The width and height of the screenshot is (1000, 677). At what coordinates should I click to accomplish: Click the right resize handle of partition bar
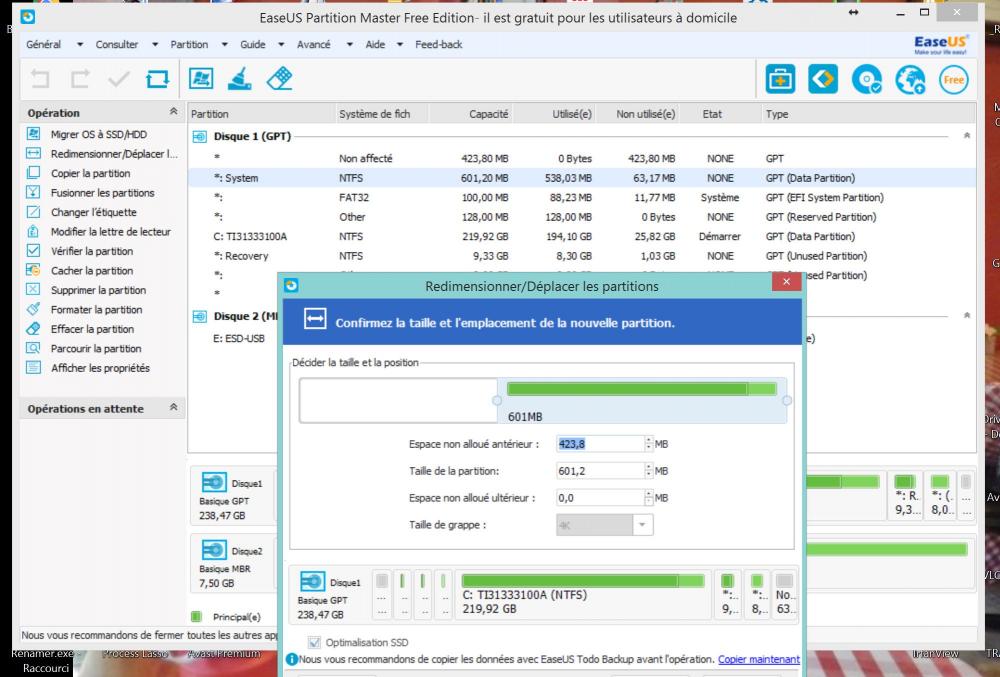point(787,401)
